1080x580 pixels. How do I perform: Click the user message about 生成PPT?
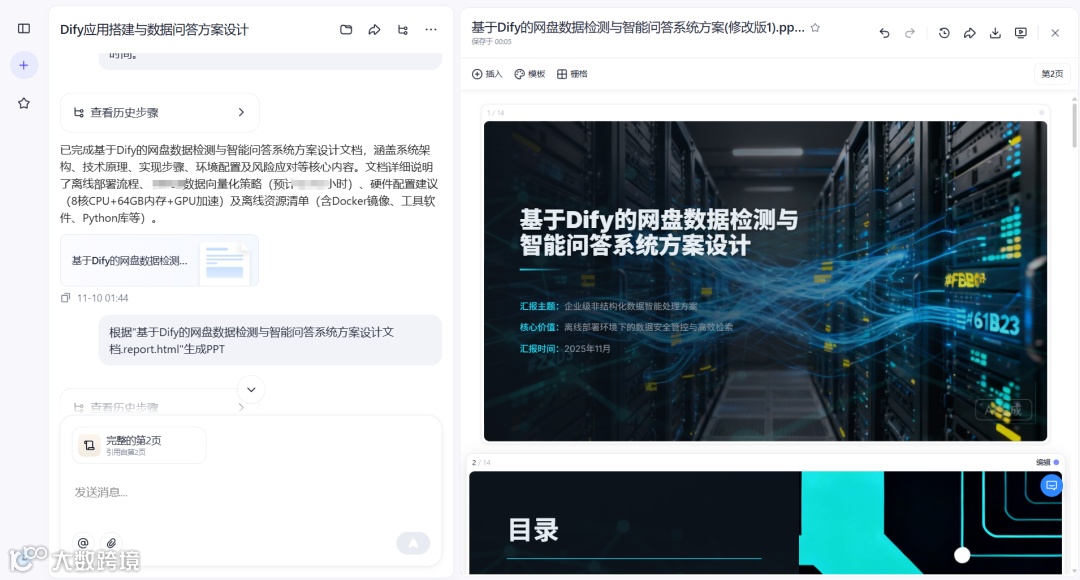tap(270, 340)
